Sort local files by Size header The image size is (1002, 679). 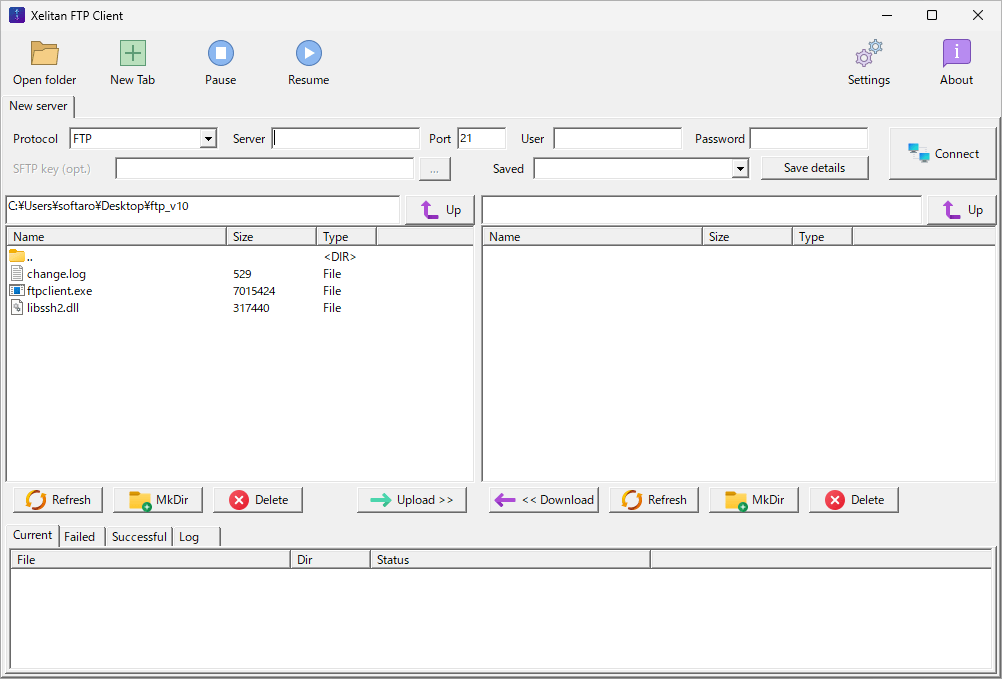(x=272, y=236)
